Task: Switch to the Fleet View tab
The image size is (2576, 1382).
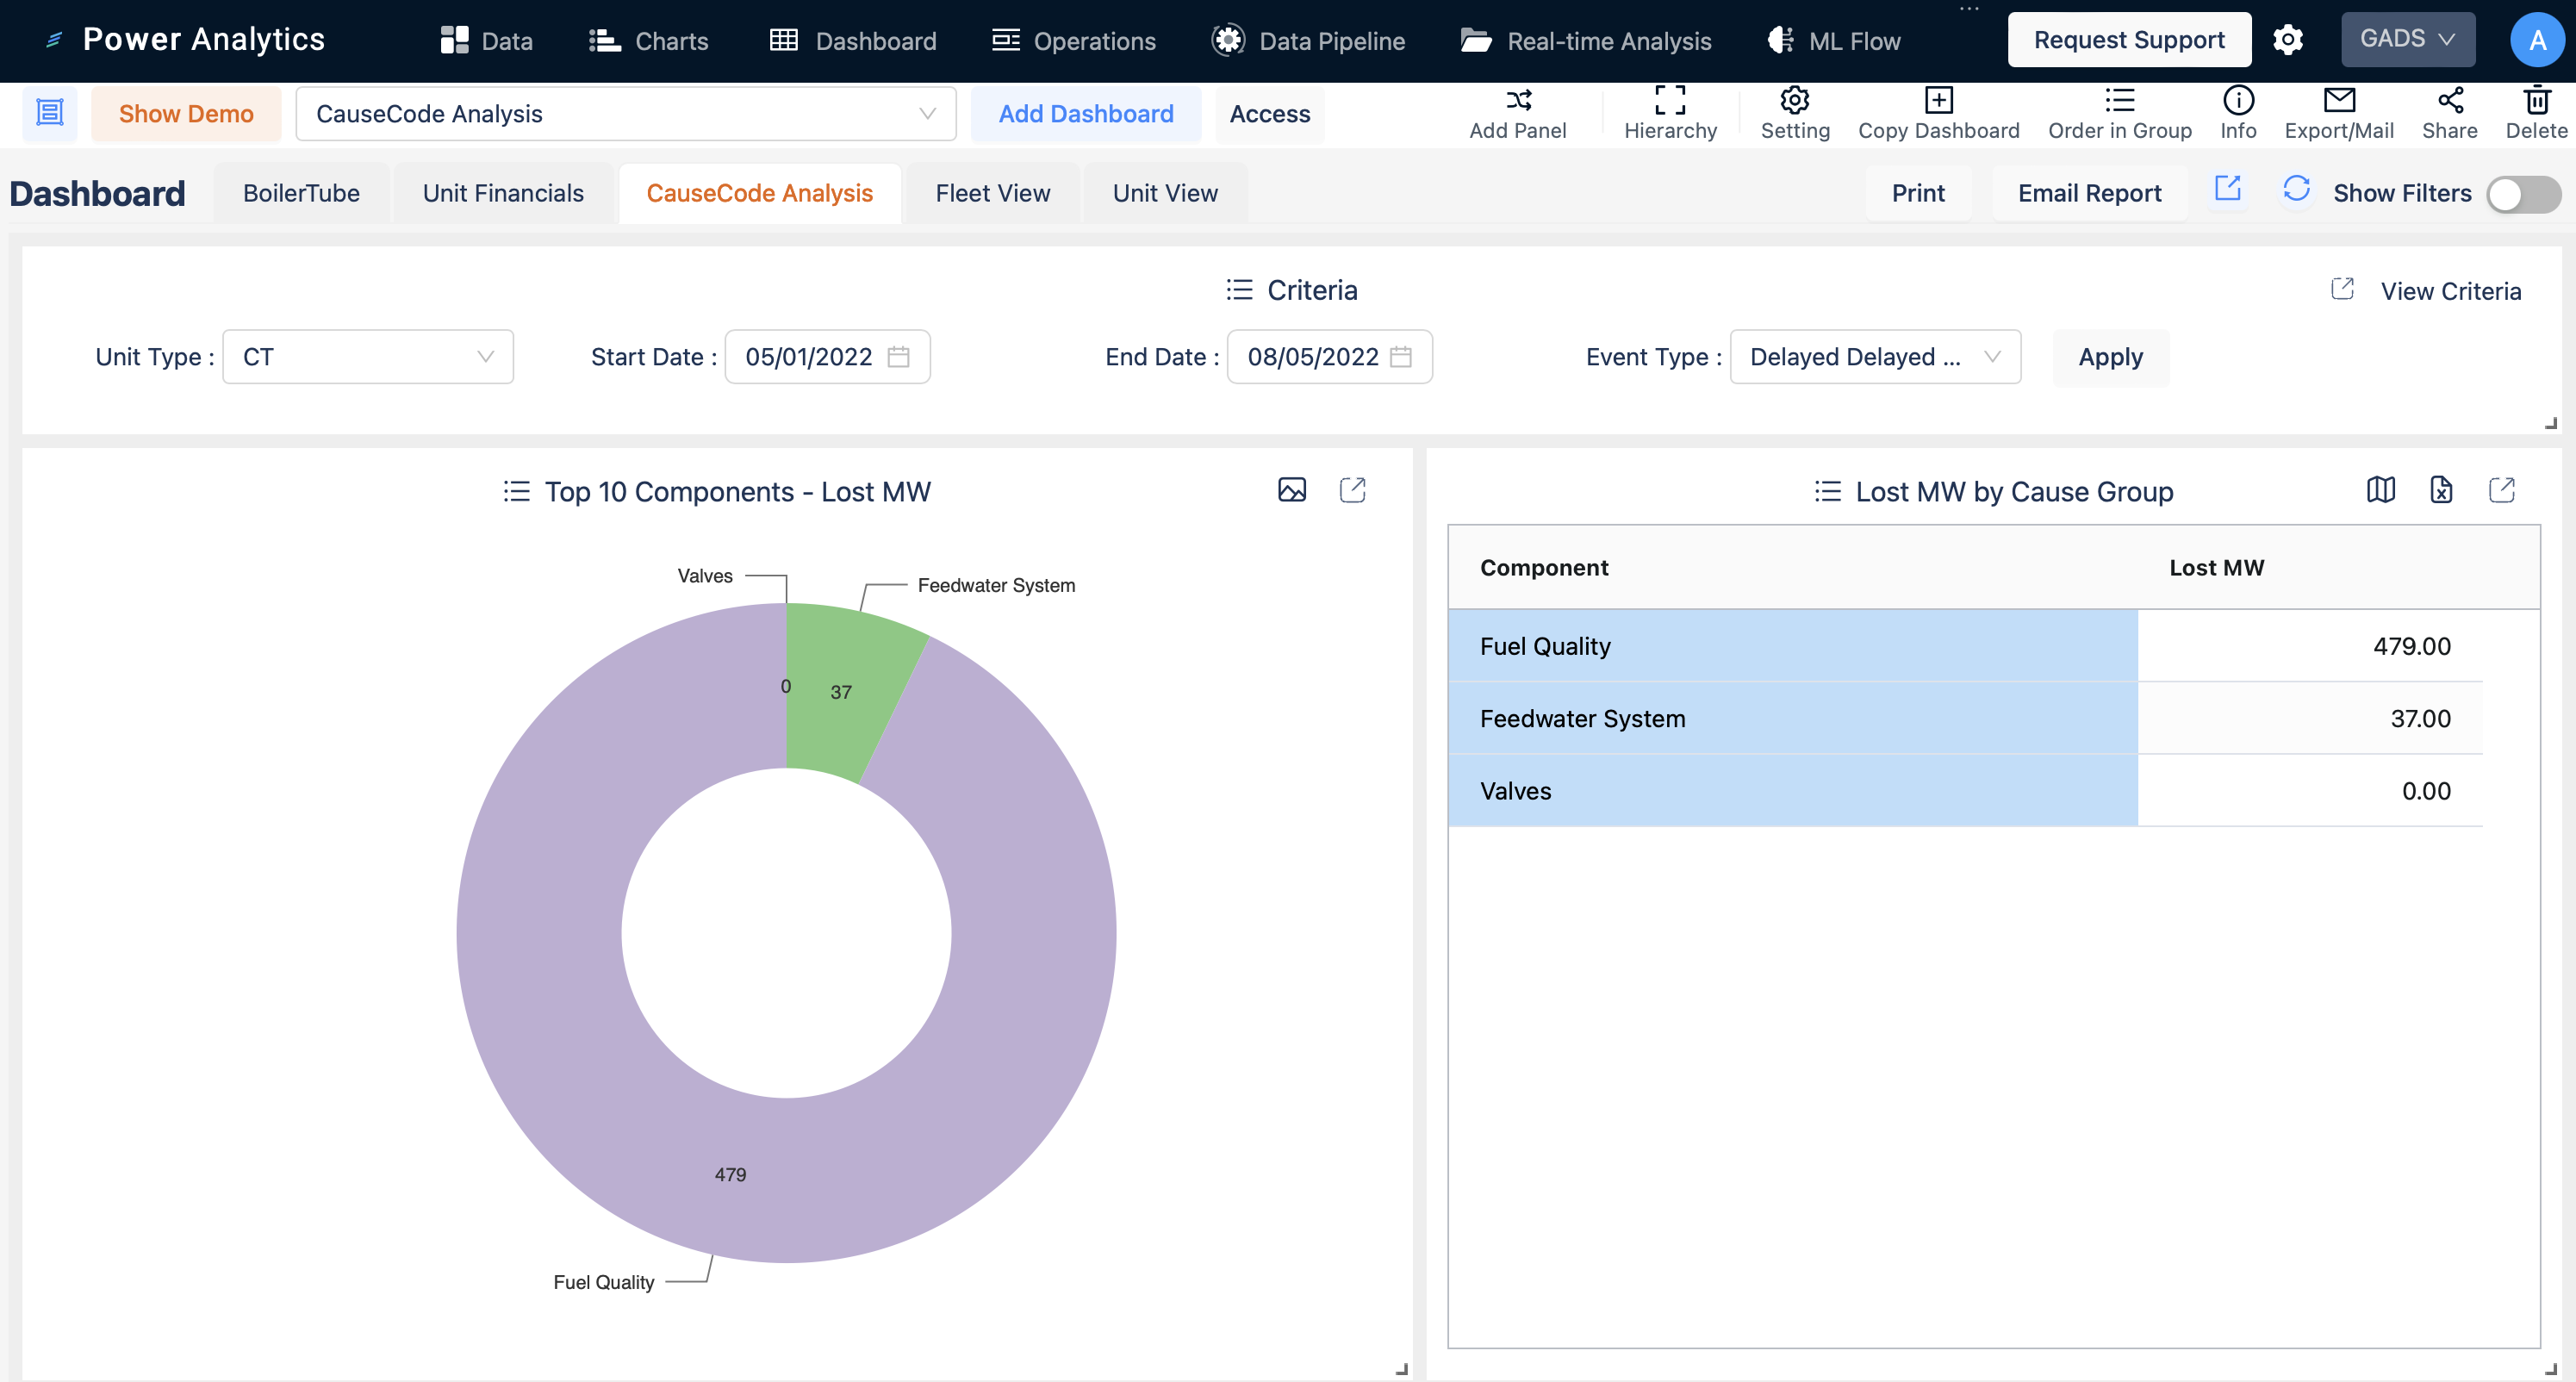Action: pyautogui.click(x=992, y=192)
